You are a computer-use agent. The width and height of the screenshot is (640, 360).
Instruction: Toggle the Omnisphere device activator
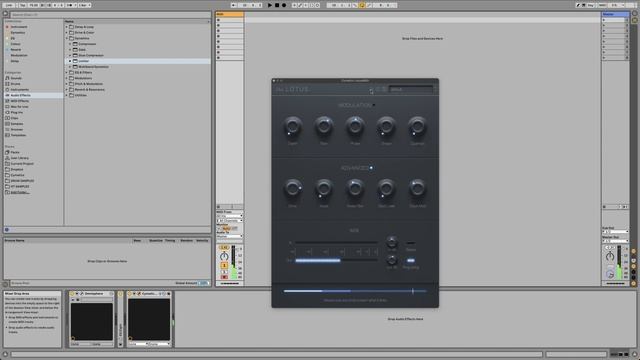(72, 293)
